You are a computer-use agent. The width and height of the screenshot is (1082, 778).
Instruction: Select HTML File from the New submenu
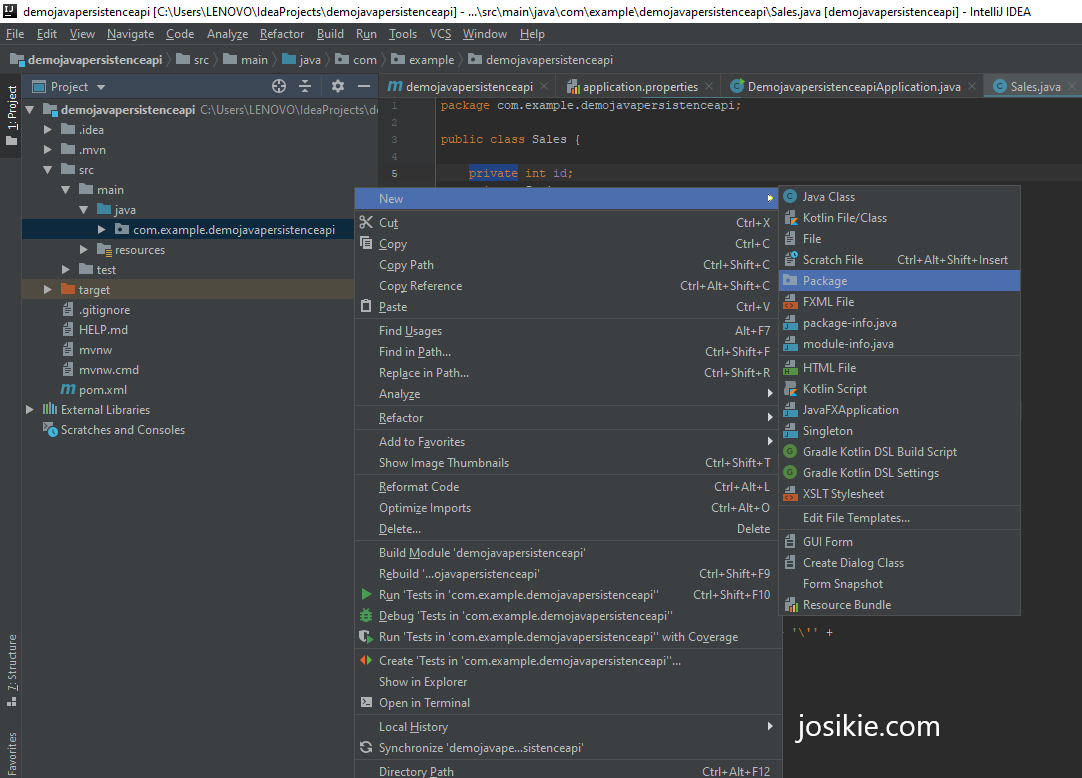826,367
